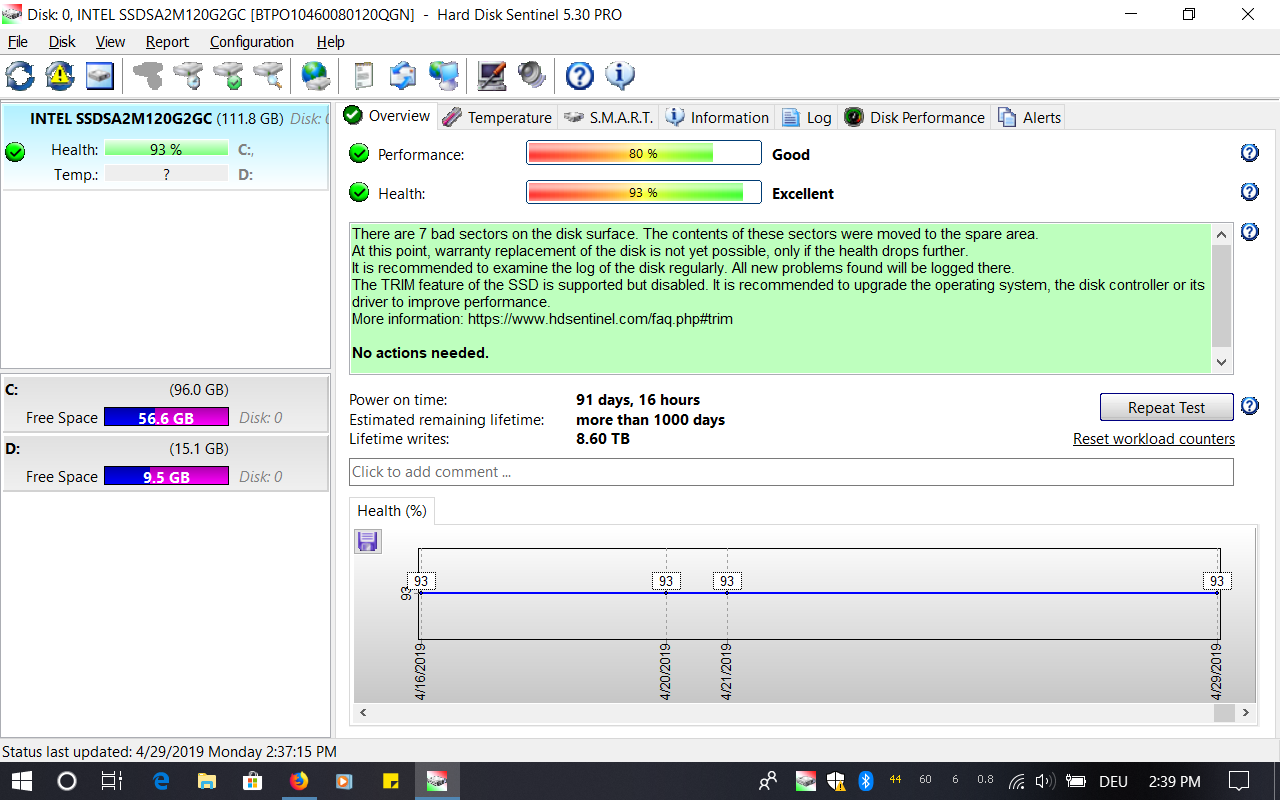Click the Hard Disk Sentinel taskbar icon

pyautogui.click(x=437, y=781)
